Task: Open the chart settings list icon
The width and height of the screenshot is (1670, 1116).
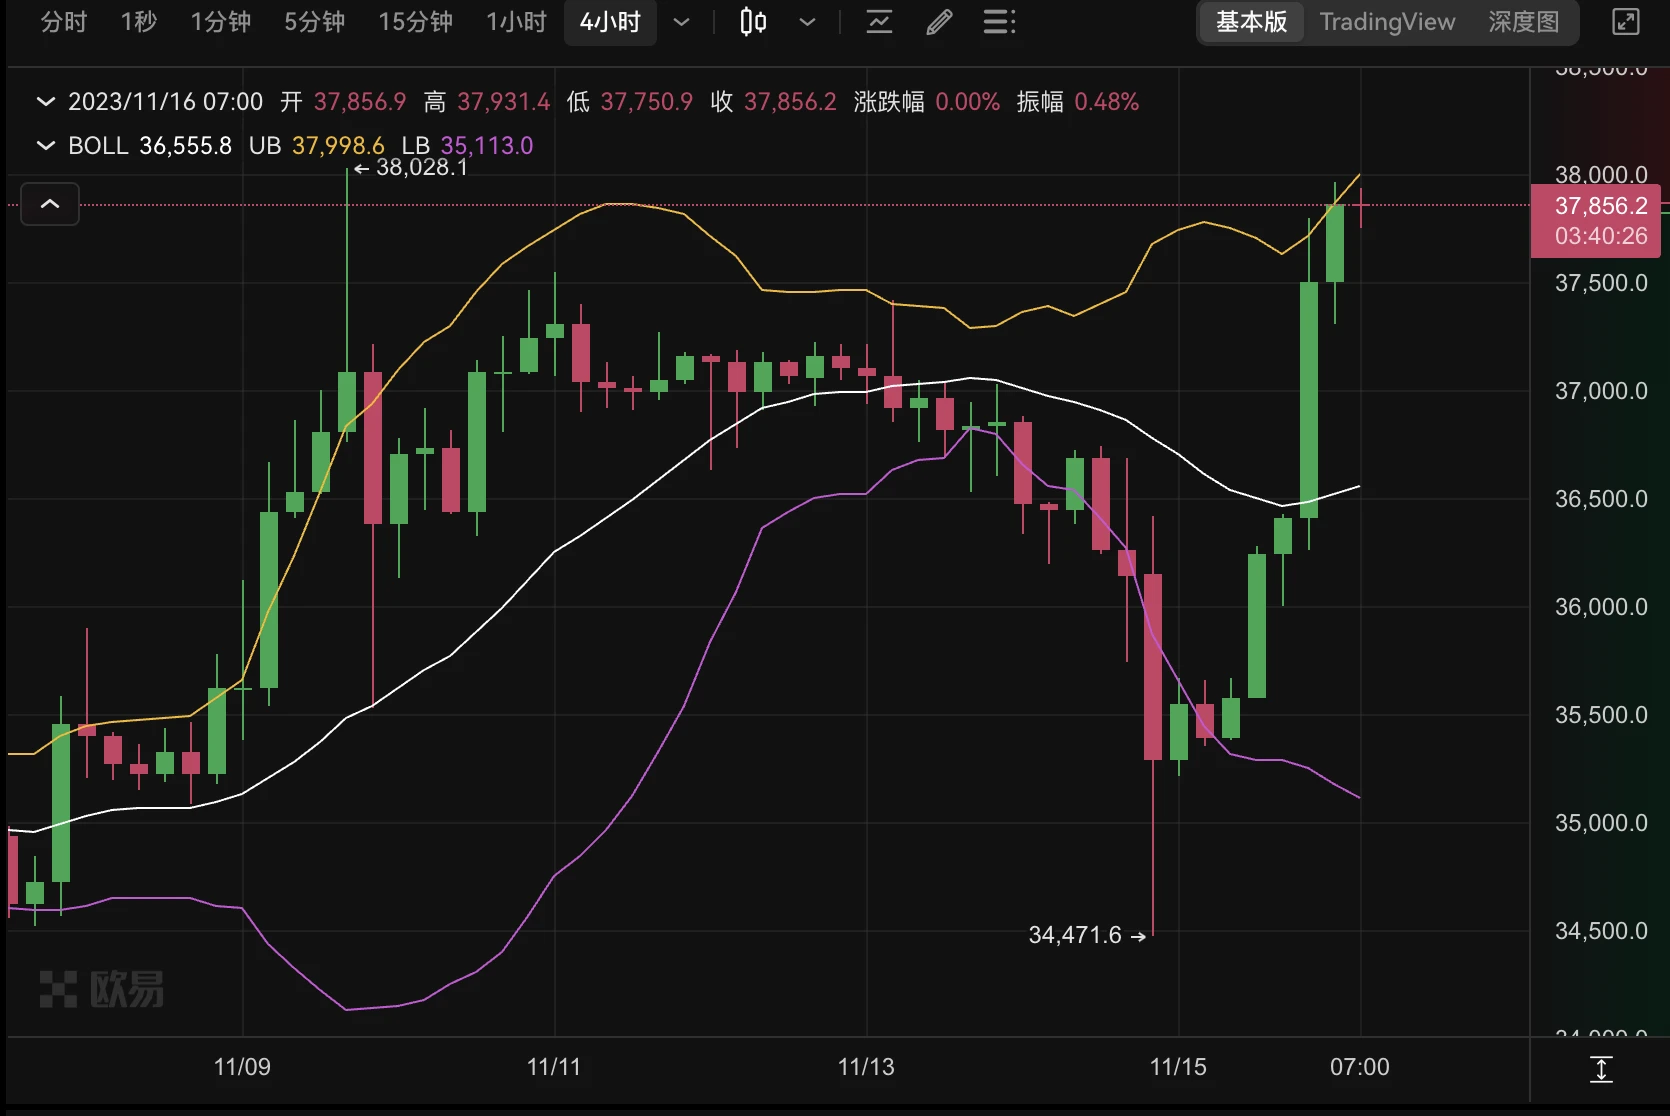Action: click(999, 22)
